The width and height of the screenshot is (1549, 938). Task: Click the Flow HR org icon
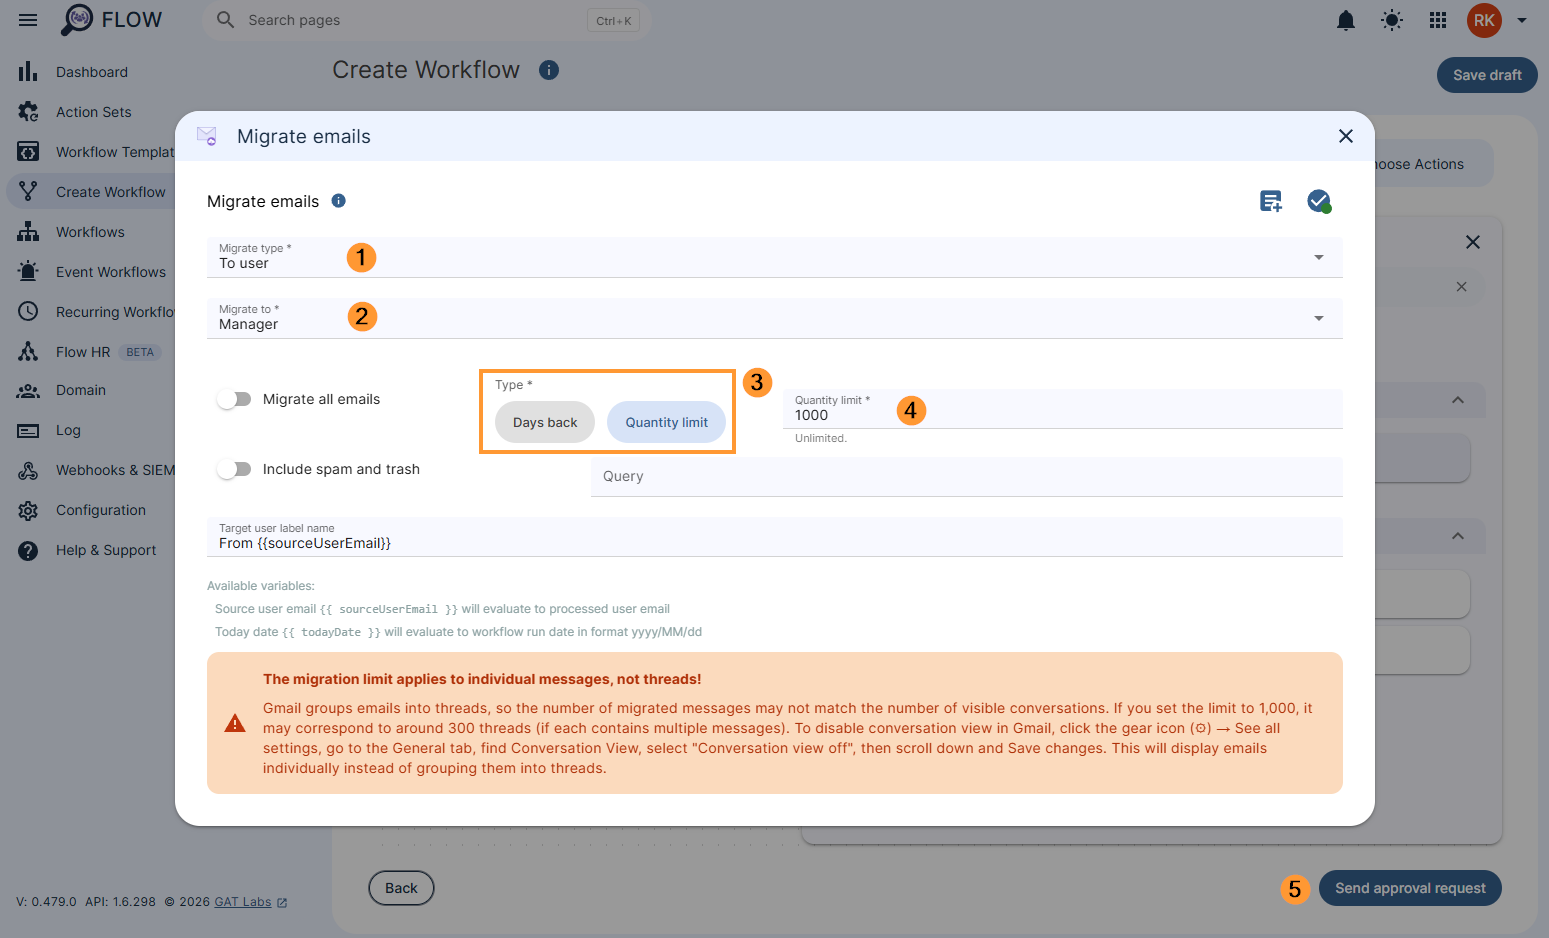(x=28, y=352)
